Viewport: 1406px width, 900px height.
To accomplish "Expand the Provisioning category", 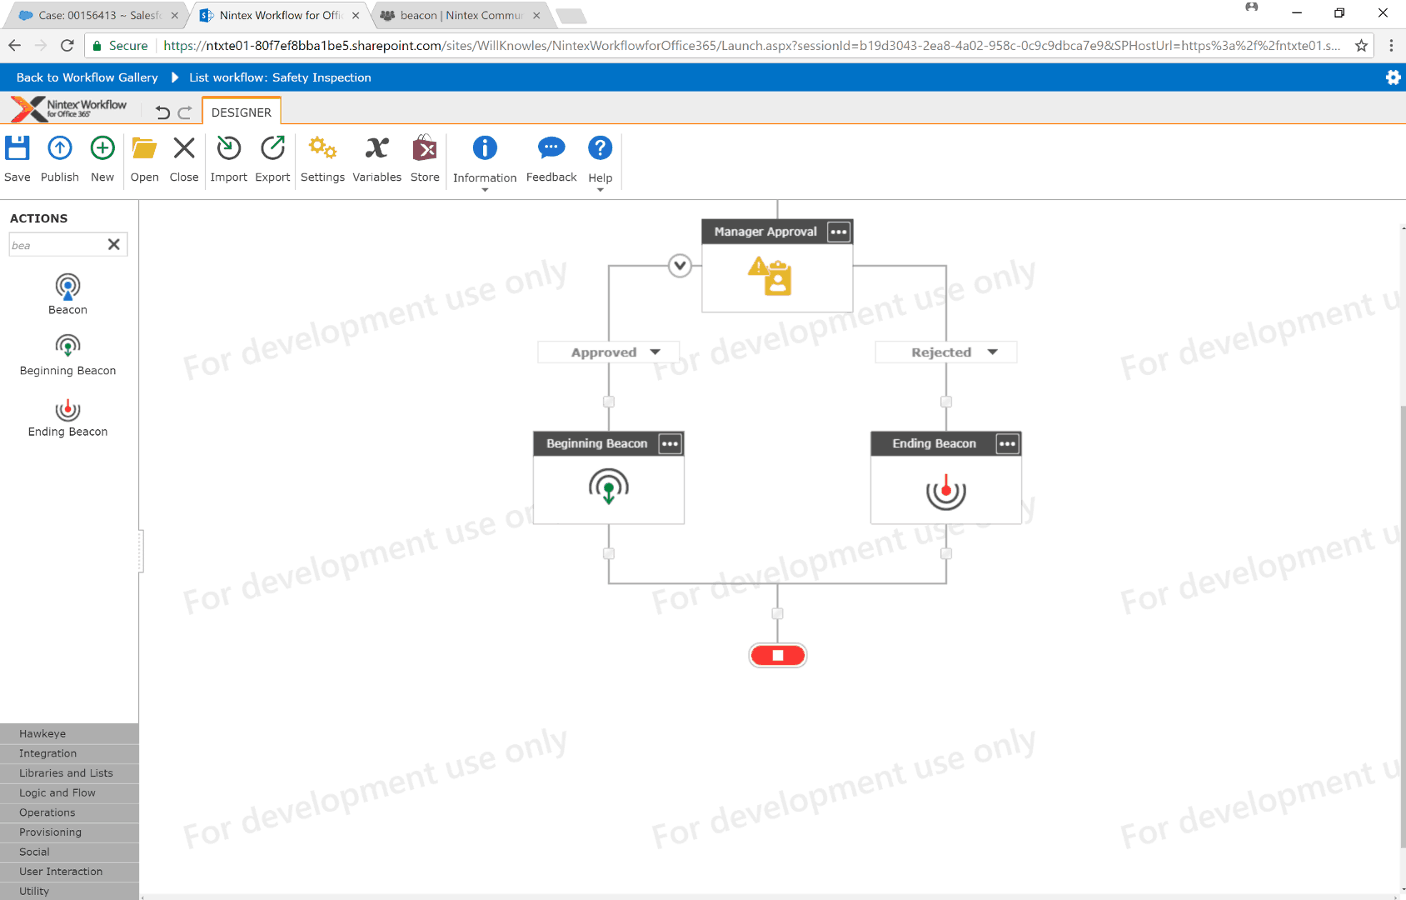I will (69, 832).
